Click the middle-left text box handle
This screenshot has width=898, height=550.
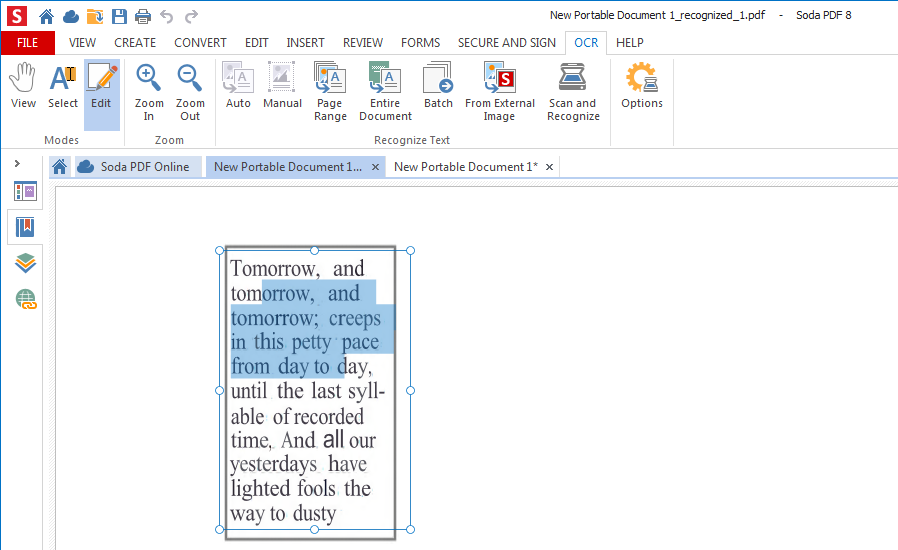[219, 390]
